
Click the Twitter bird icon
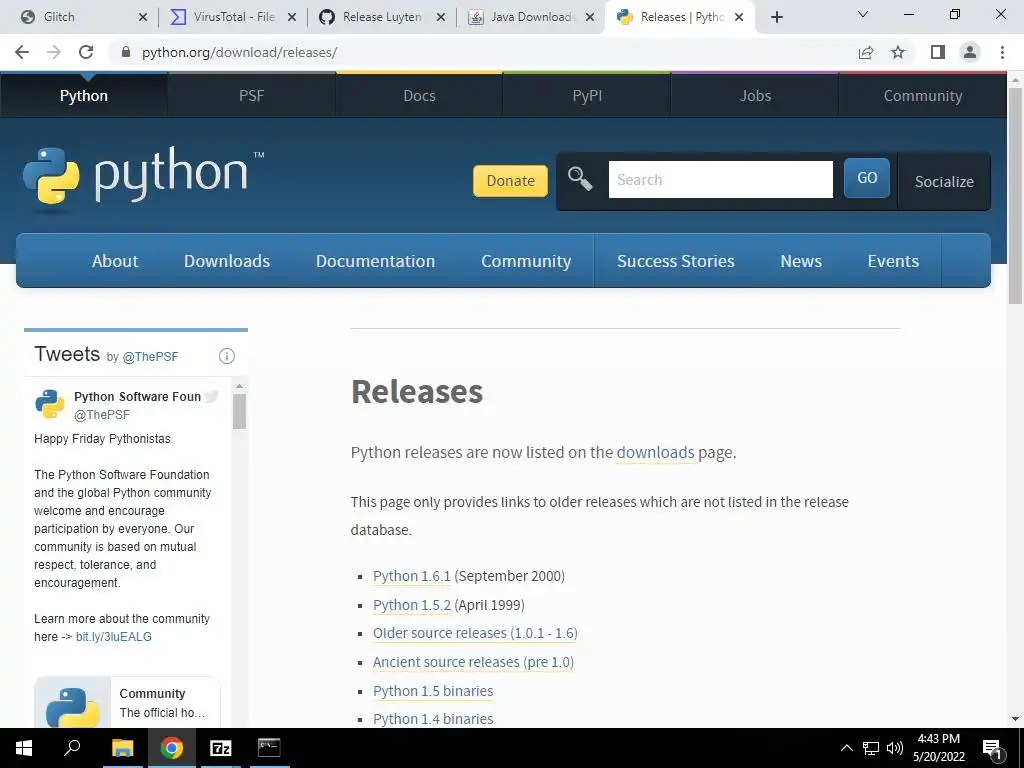pyautogui.click(x=211, y=396)
